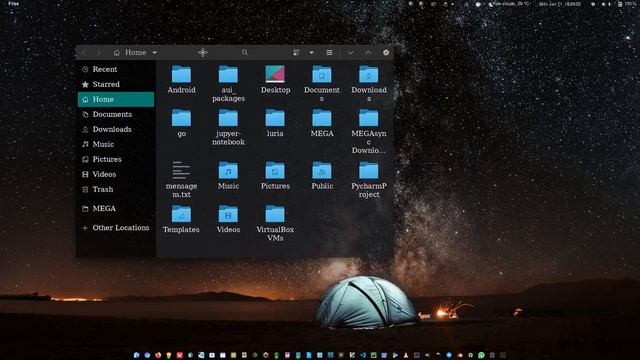The width and height of the screenshot is (640, 360).
Task: Select Starred in the sidebar
Action: tap(116, 84)
